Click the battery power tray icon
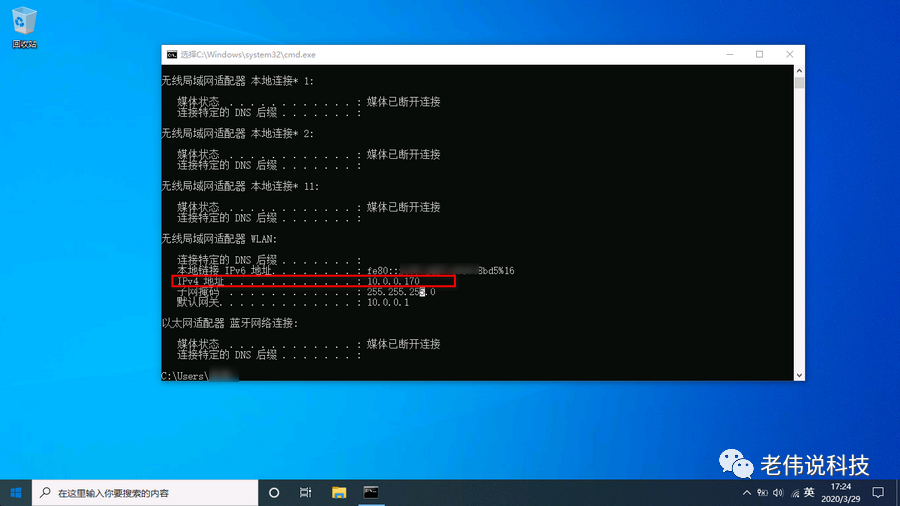Image resolution: width=900 pixels, height=506 pixels. (x=762, y=493)
